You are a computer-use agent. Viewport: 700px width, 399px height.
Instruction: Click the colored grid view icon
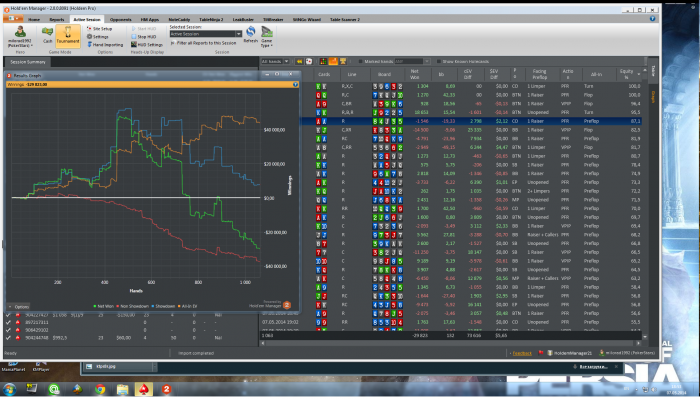(323, 62)
